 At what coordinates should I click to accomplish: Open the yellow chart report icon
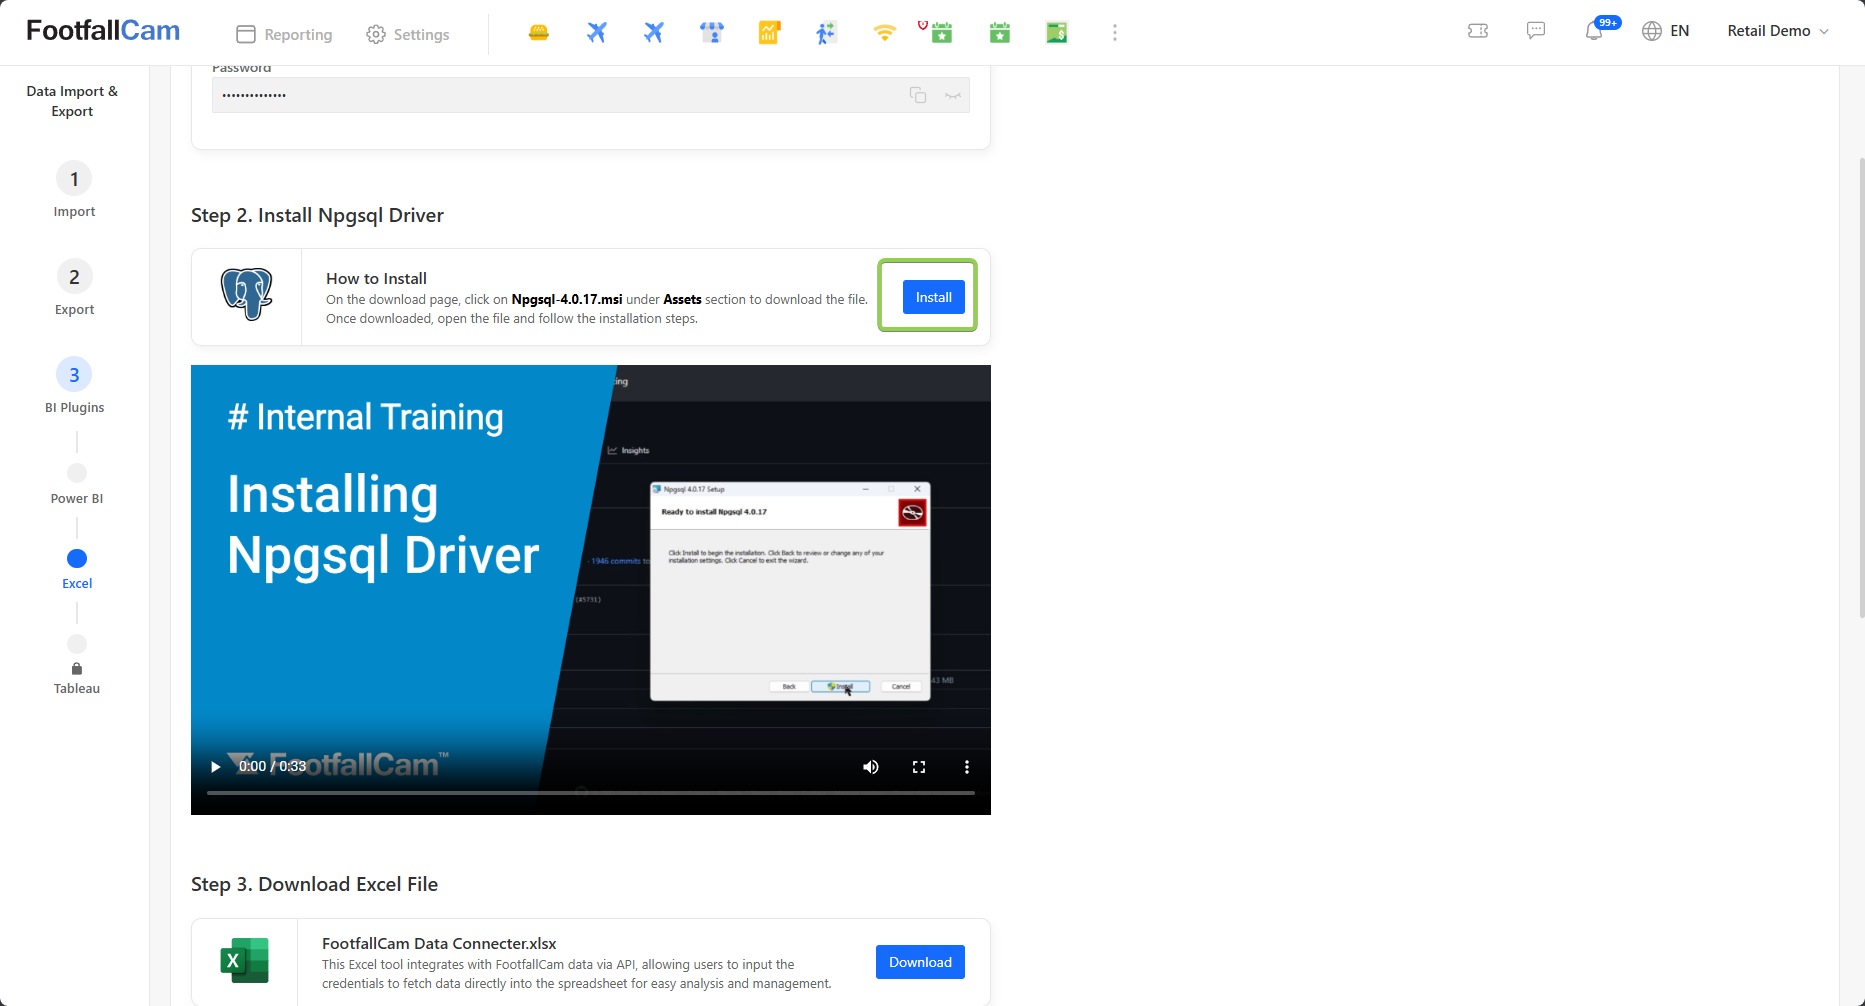click(769, 33)
